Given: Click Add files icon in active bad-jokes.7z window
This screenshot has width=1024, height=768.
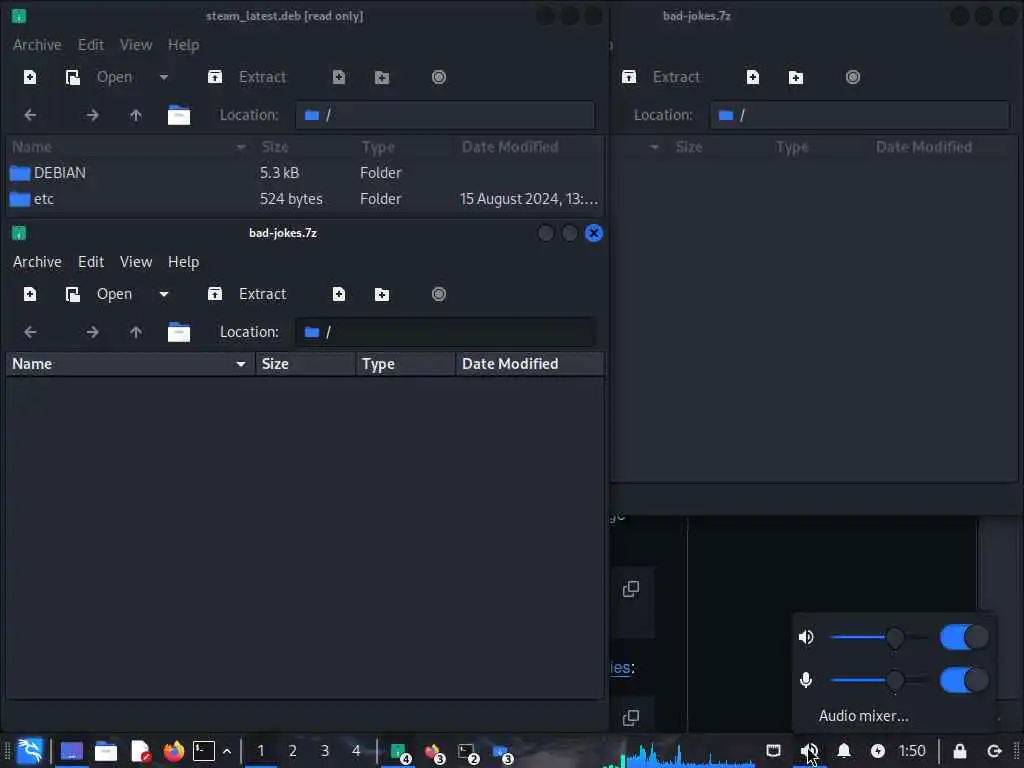Looking at the screenshot, I should [x=338, y=295].
